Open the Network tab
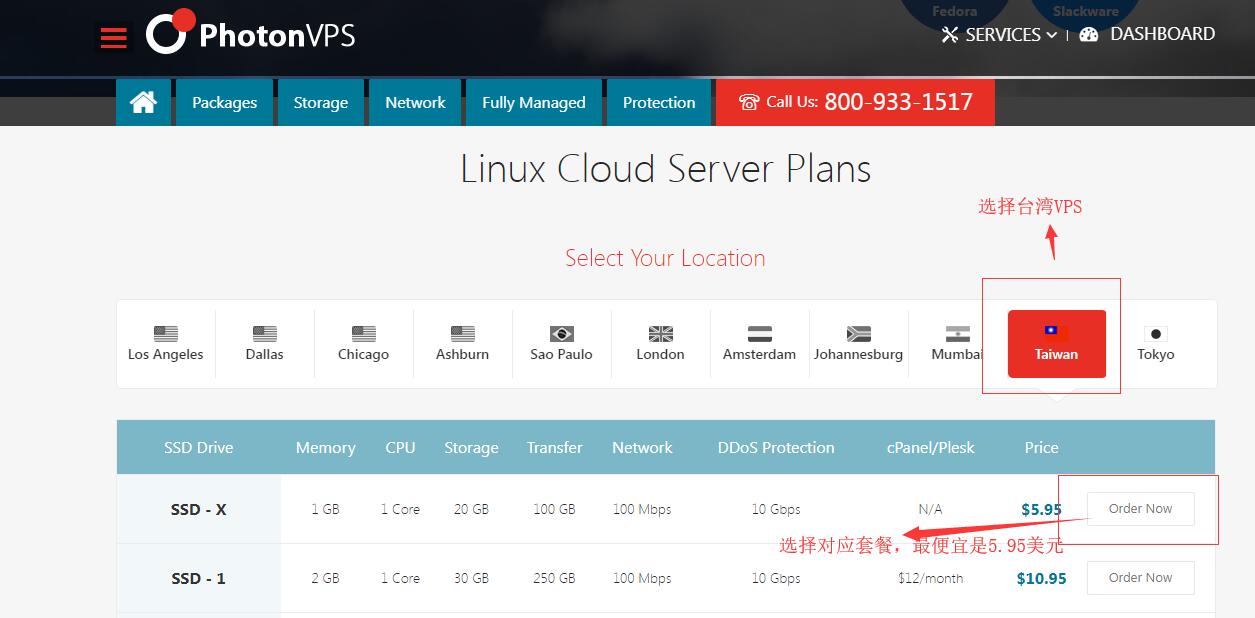The height and width of the screenshot is (618, 1255). [x=415, y=102]
